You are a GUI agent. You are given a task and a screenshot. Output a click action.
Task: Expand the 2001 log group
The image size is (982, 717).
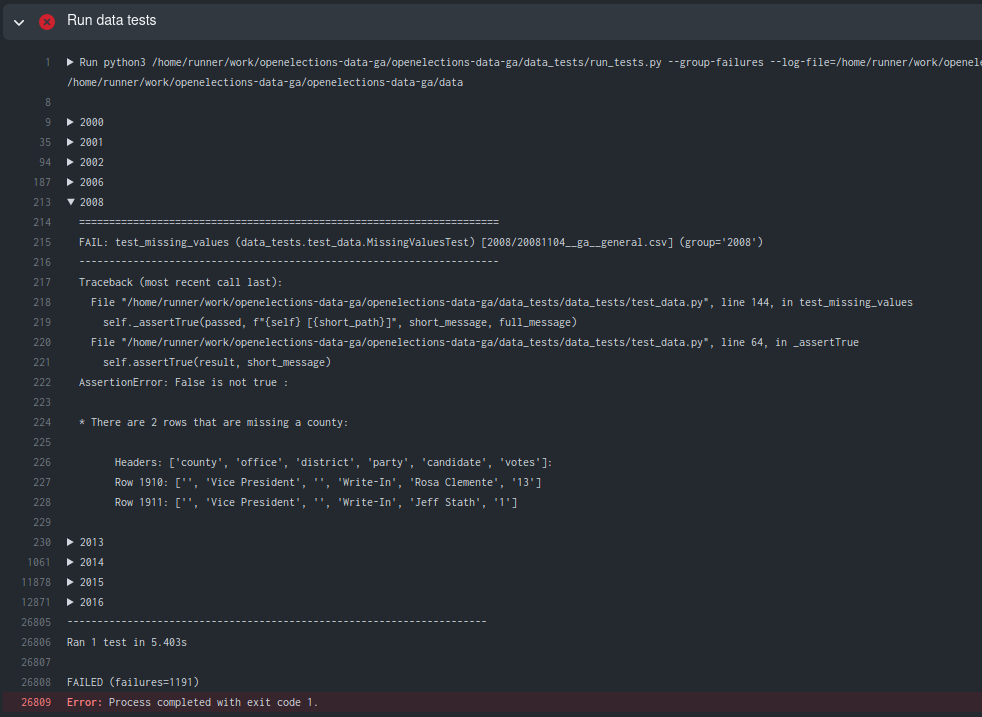pyautogui.click(x=70, y=142)
